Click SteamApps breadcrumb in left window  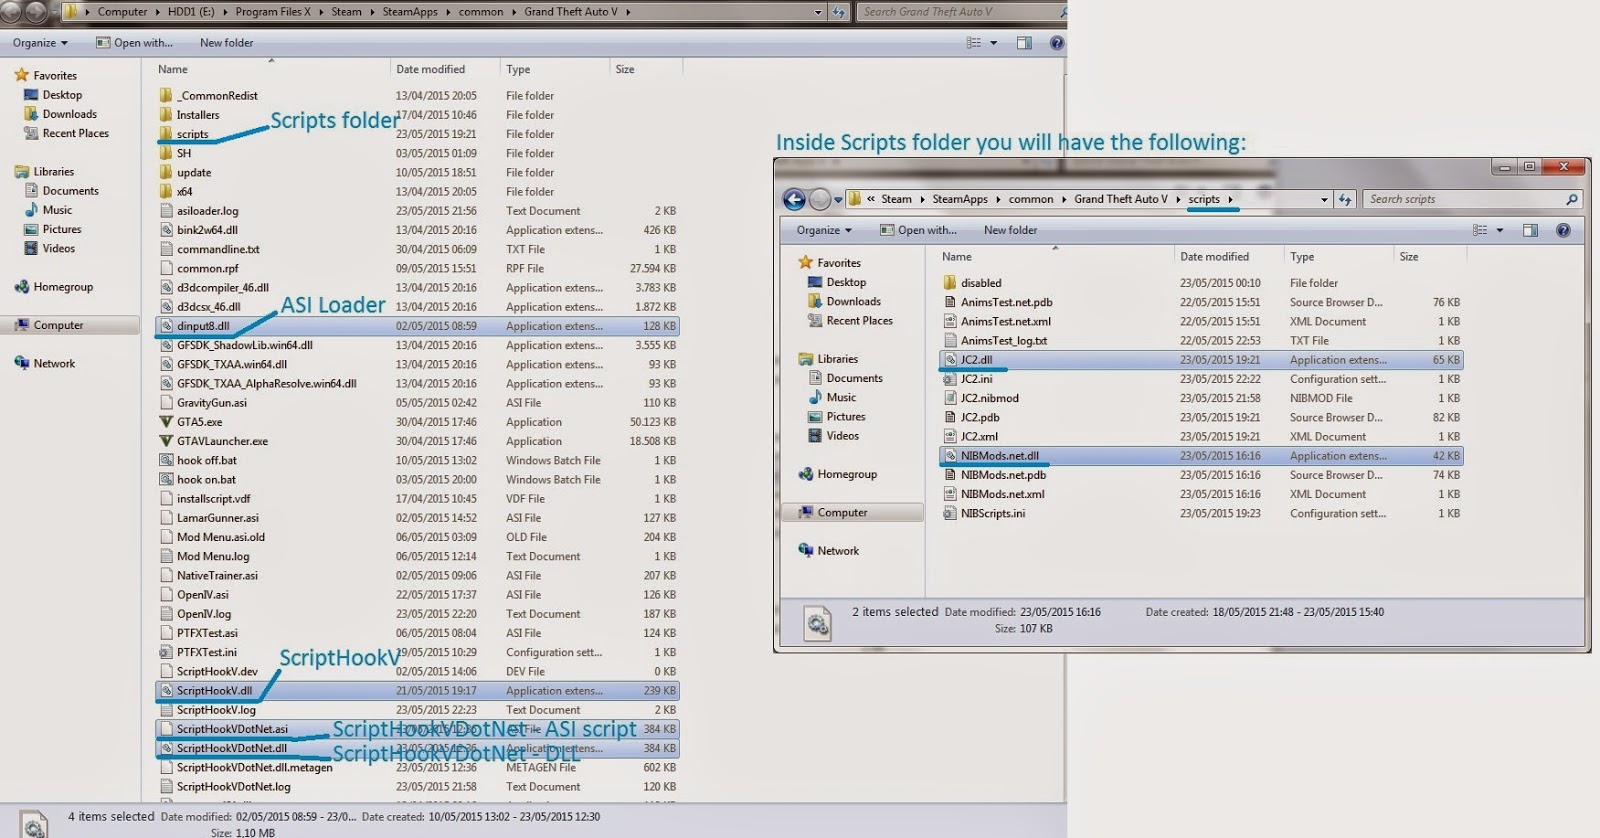pyautogui.click(x=410, y=12)
